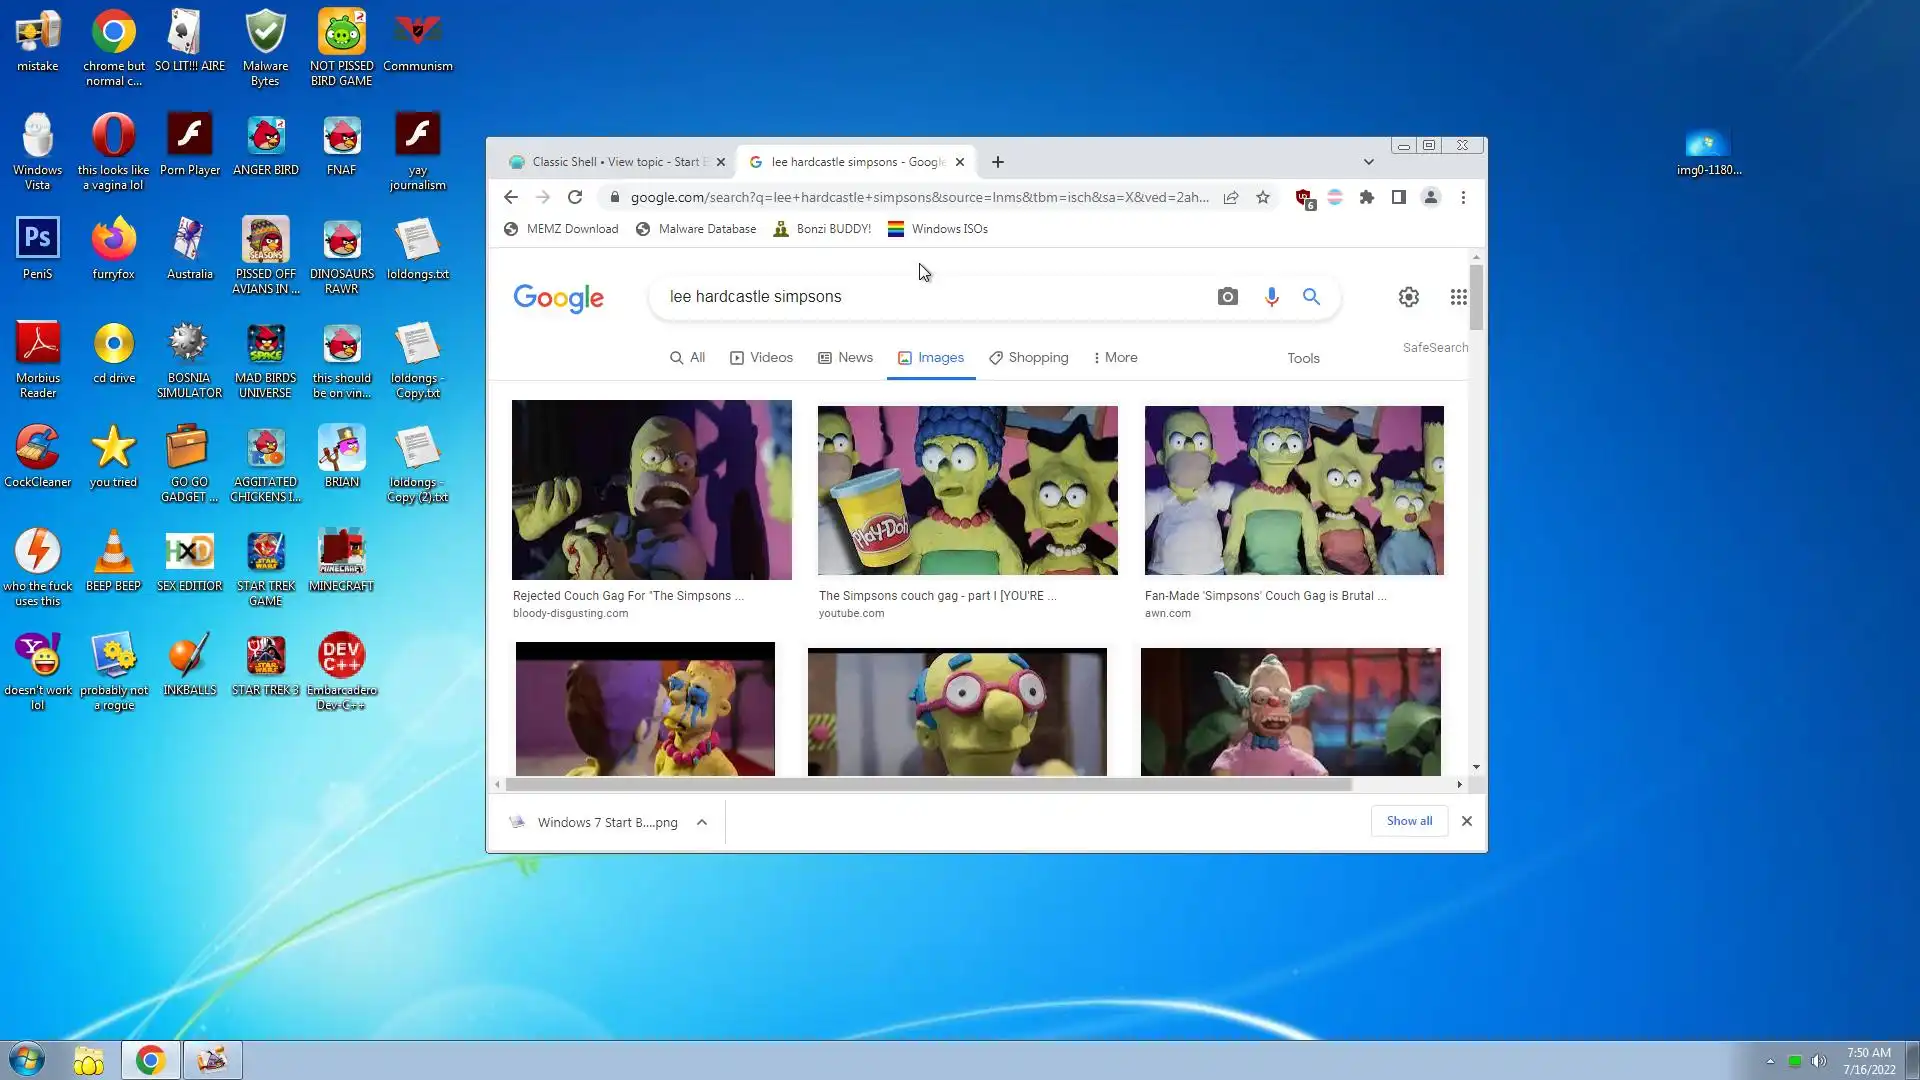Open the Windows Start orb
The image size is (1920, 1080).
point(27,1060)
